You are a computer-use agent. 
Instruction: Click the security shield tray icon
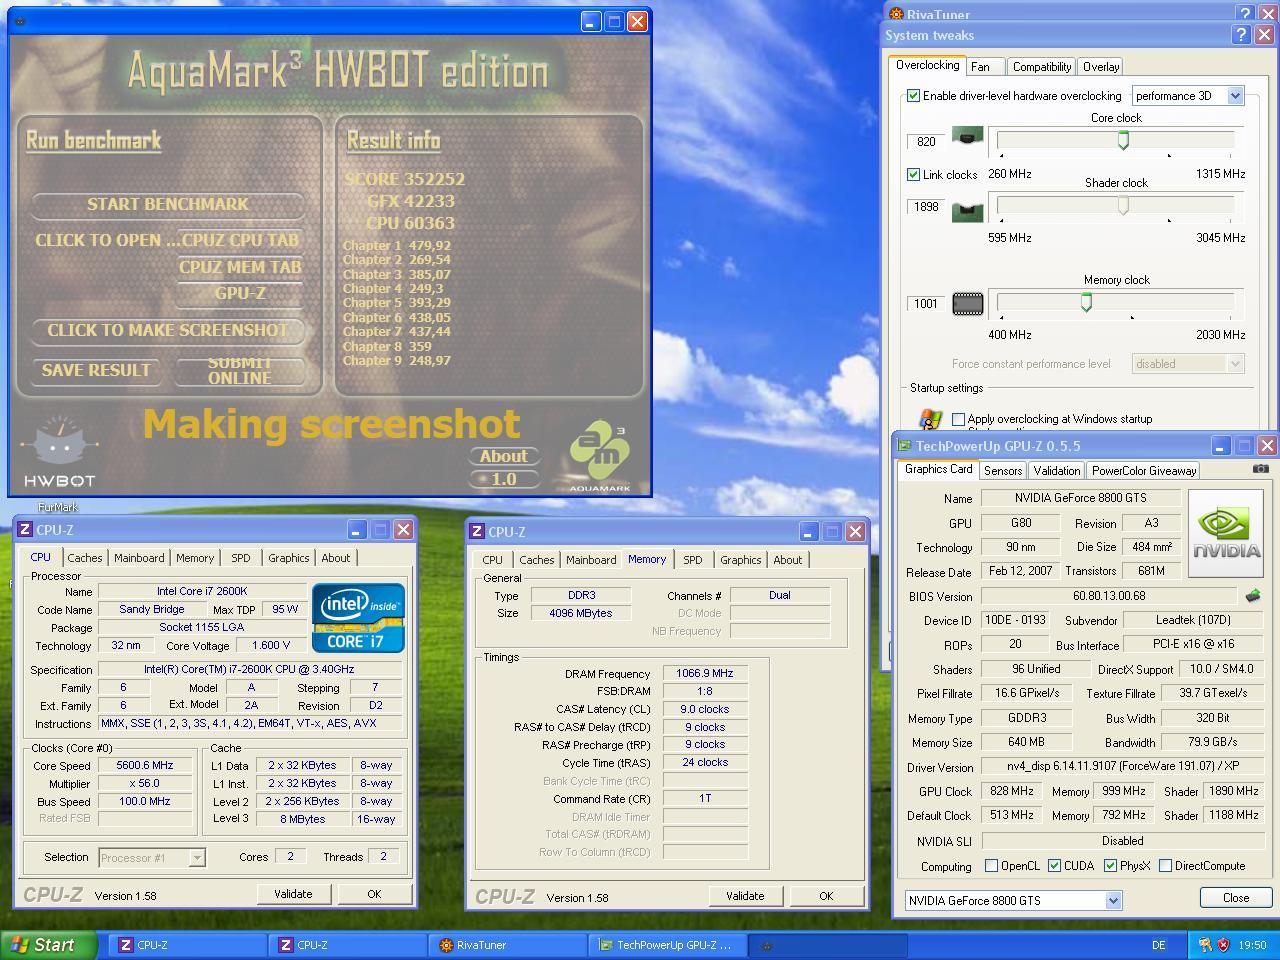tap(1223, 945)
